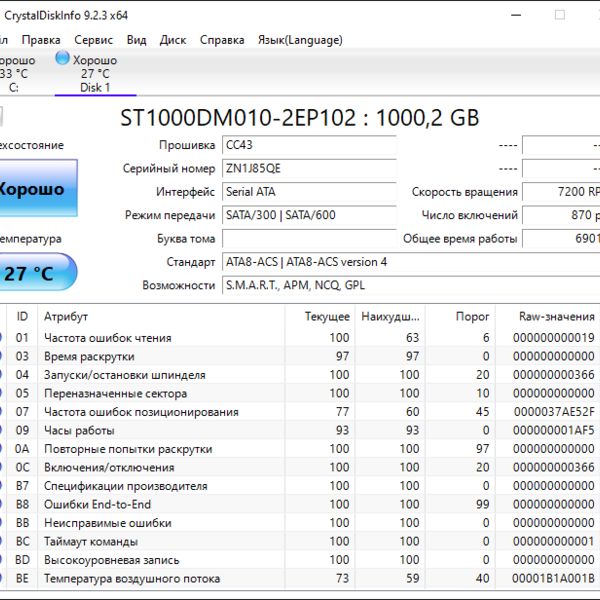Viewport: 600px width, 600px height.
Task: Select the Таймаут команды row
Action: point(300,541)
